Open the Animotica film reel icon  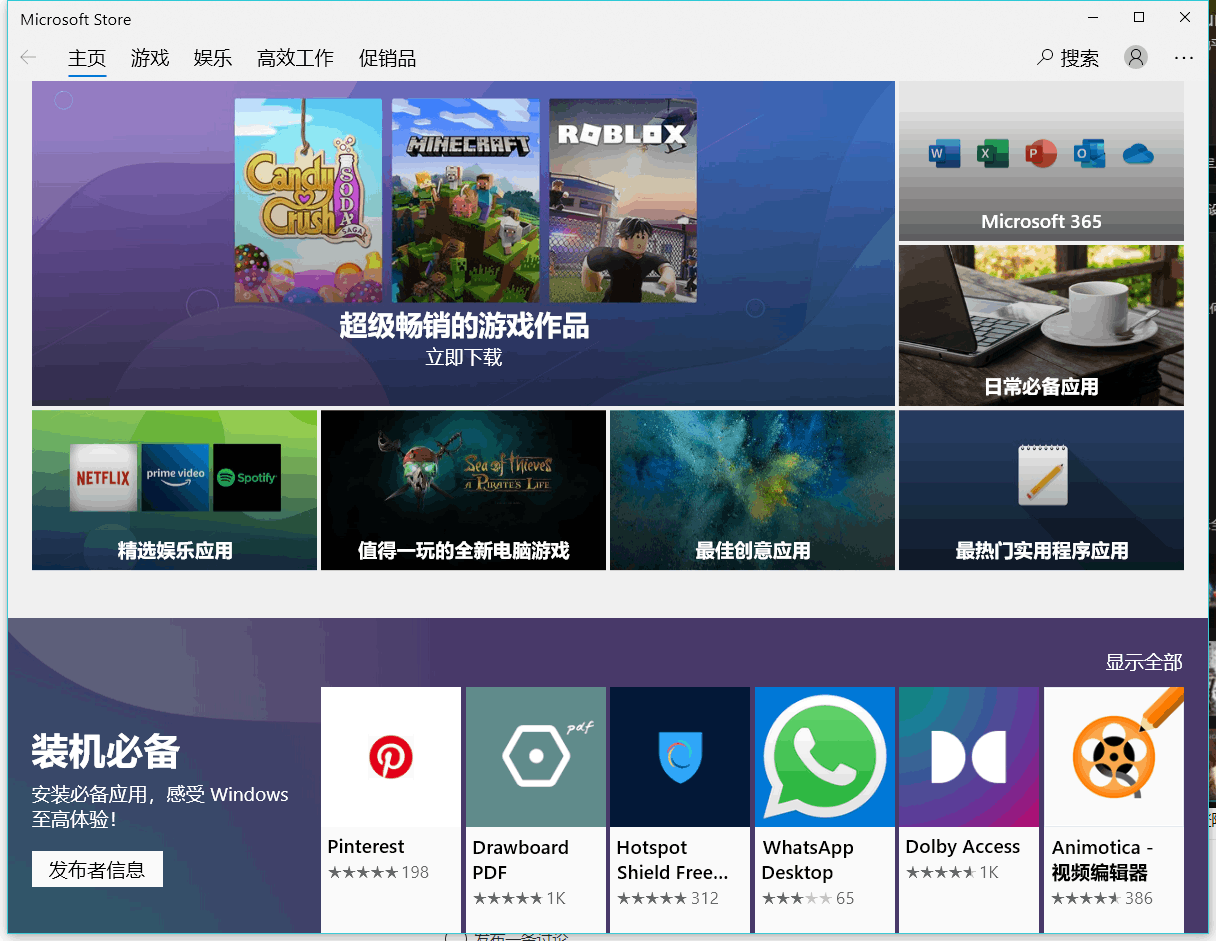pyautogui.click(x=1114, y=757)
